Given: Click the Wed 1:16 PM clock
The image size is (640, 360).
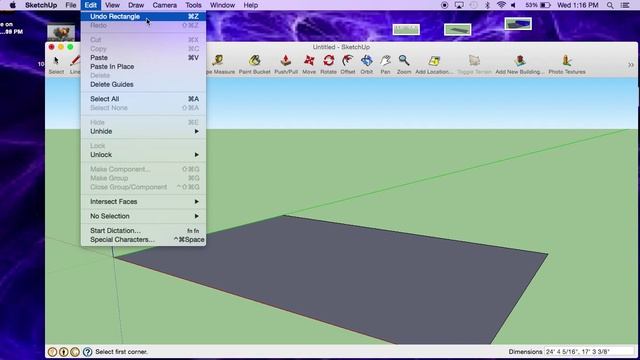Looking at the screenshot, I should pos(578,5).
